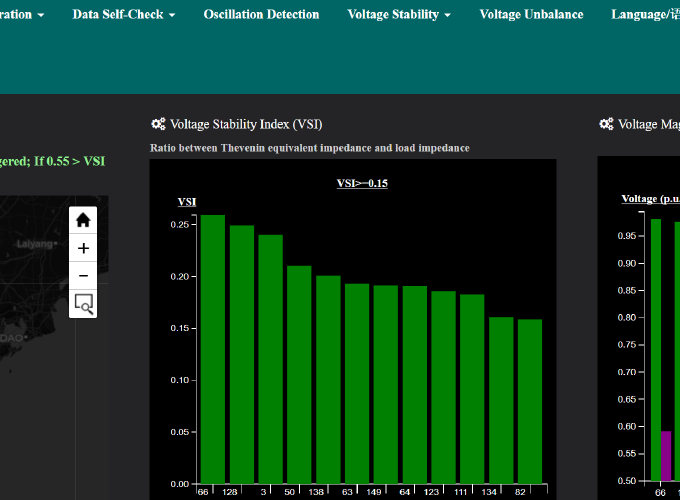Viewport: 680px width, 500px height.
Task: Select the VSI bar for bus 66
Action: 213,350
